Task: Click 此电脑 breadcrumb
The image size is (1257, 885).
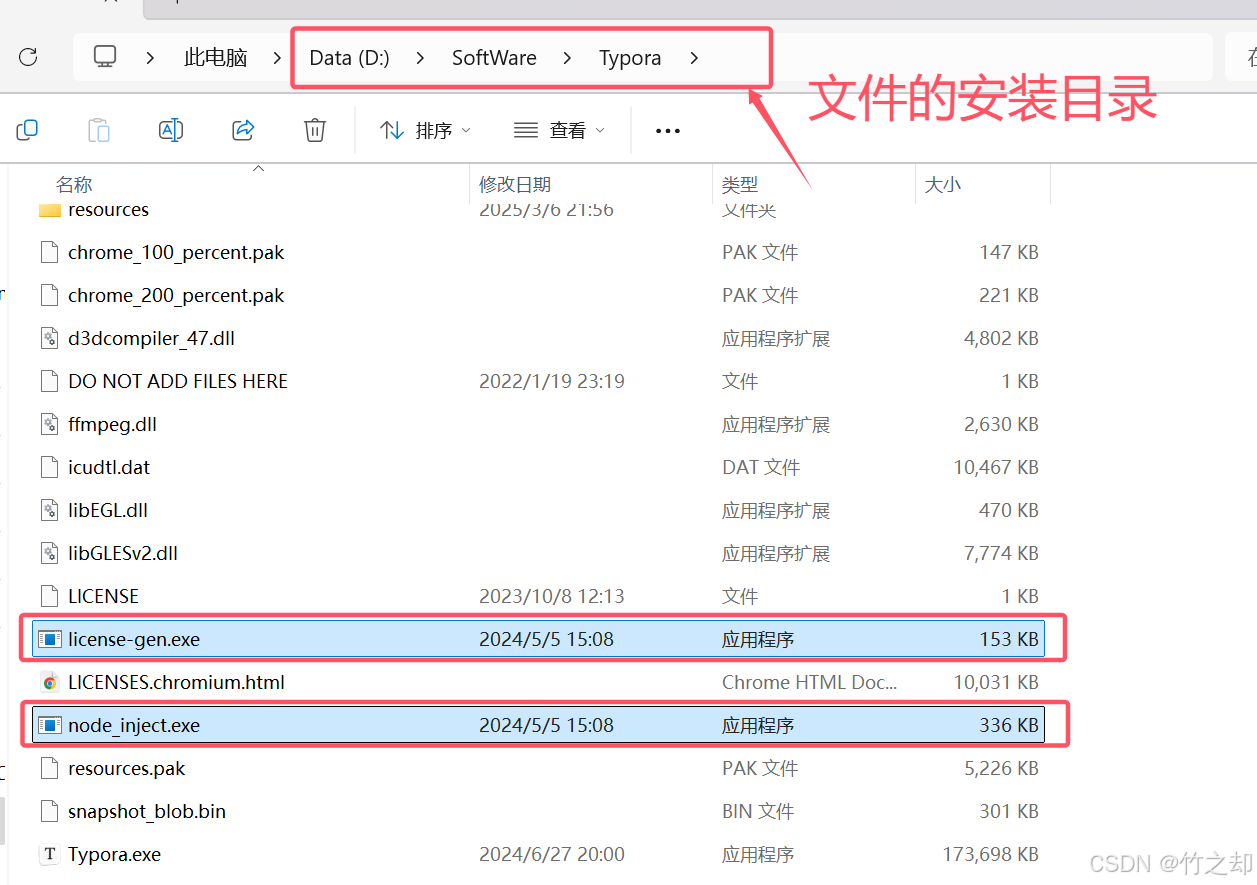Action: coord(215,58)
